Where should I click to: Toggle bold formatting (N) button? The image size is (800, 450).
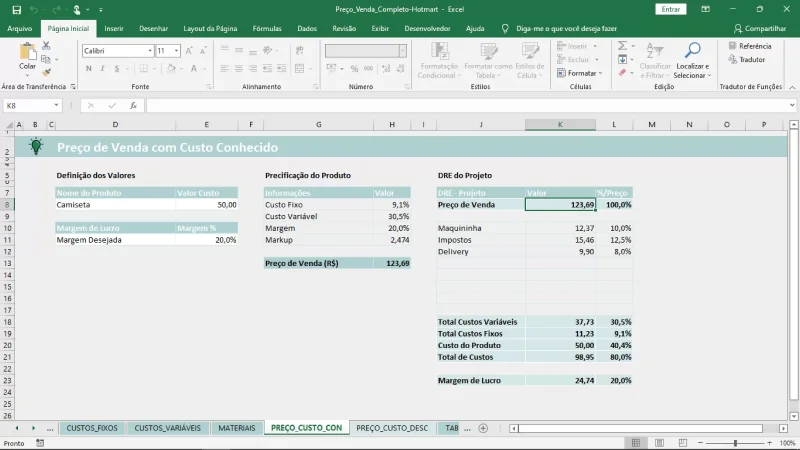89,69
